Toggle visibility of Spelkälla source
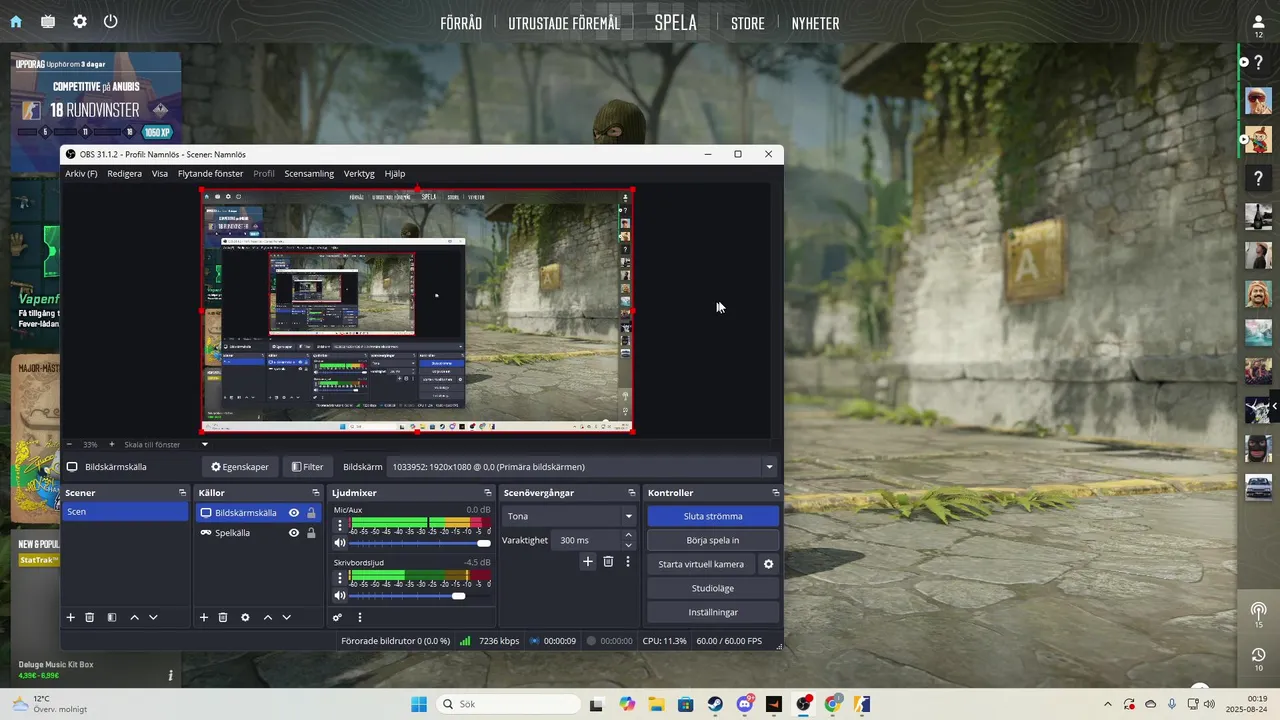 [294, 533]
